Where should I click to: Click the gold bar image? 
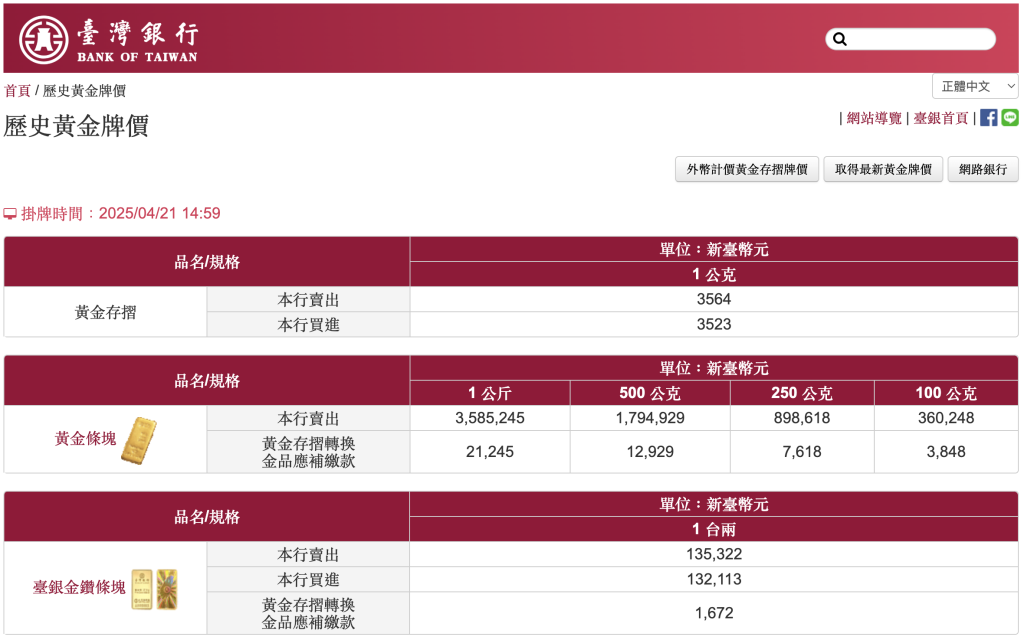[x=139, y=441]
